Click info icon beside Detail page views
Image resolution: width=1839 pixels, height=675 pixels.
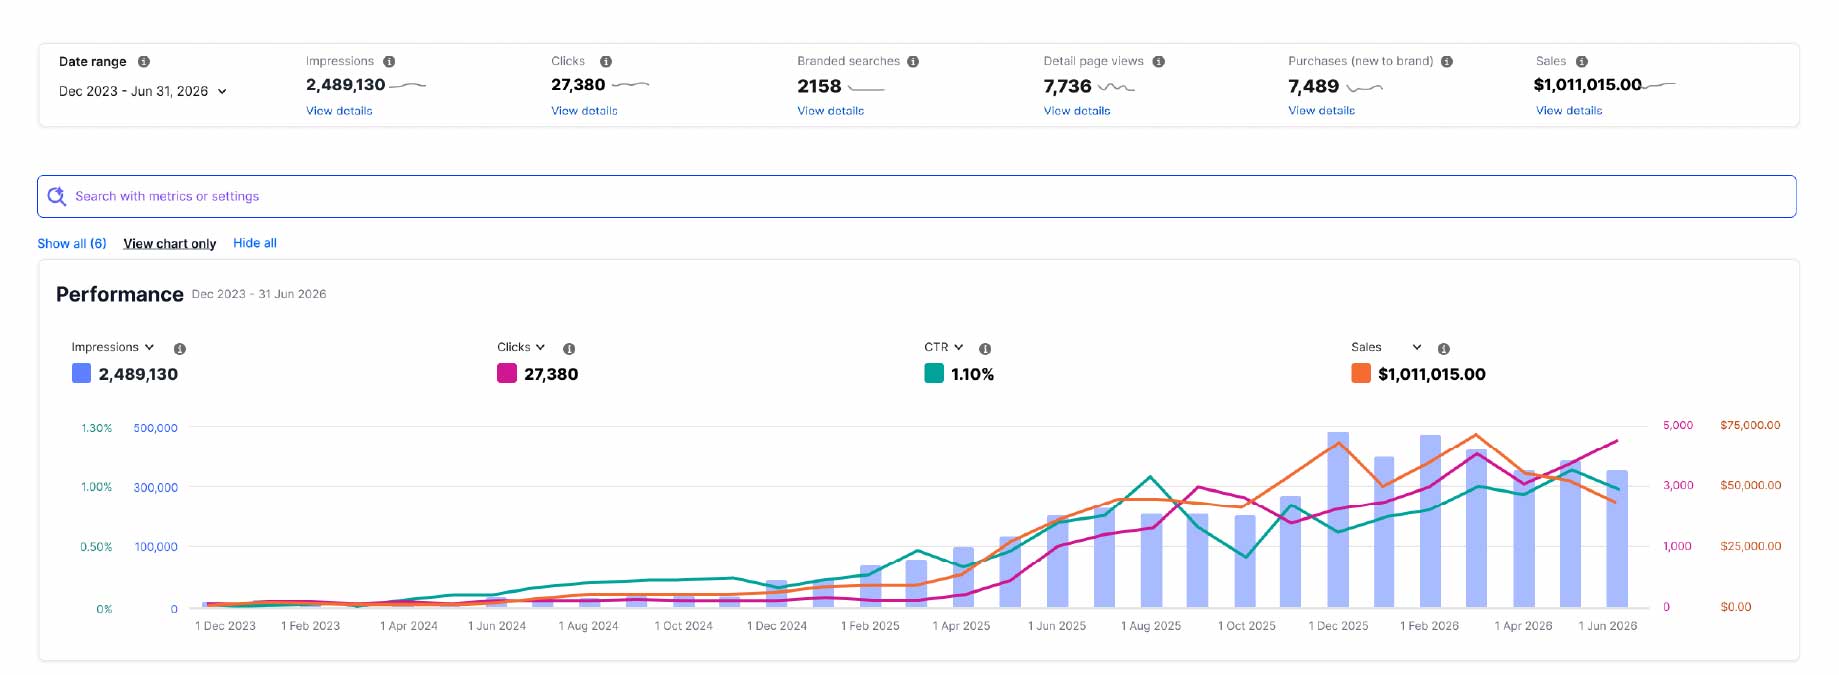click(1159, 61)
